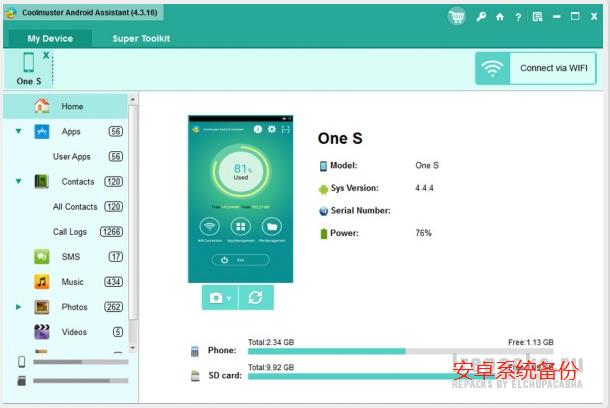Click the Sys Version value 4.4.4
The height and width of the screenshot is (408, 610).
click(424, 188)
